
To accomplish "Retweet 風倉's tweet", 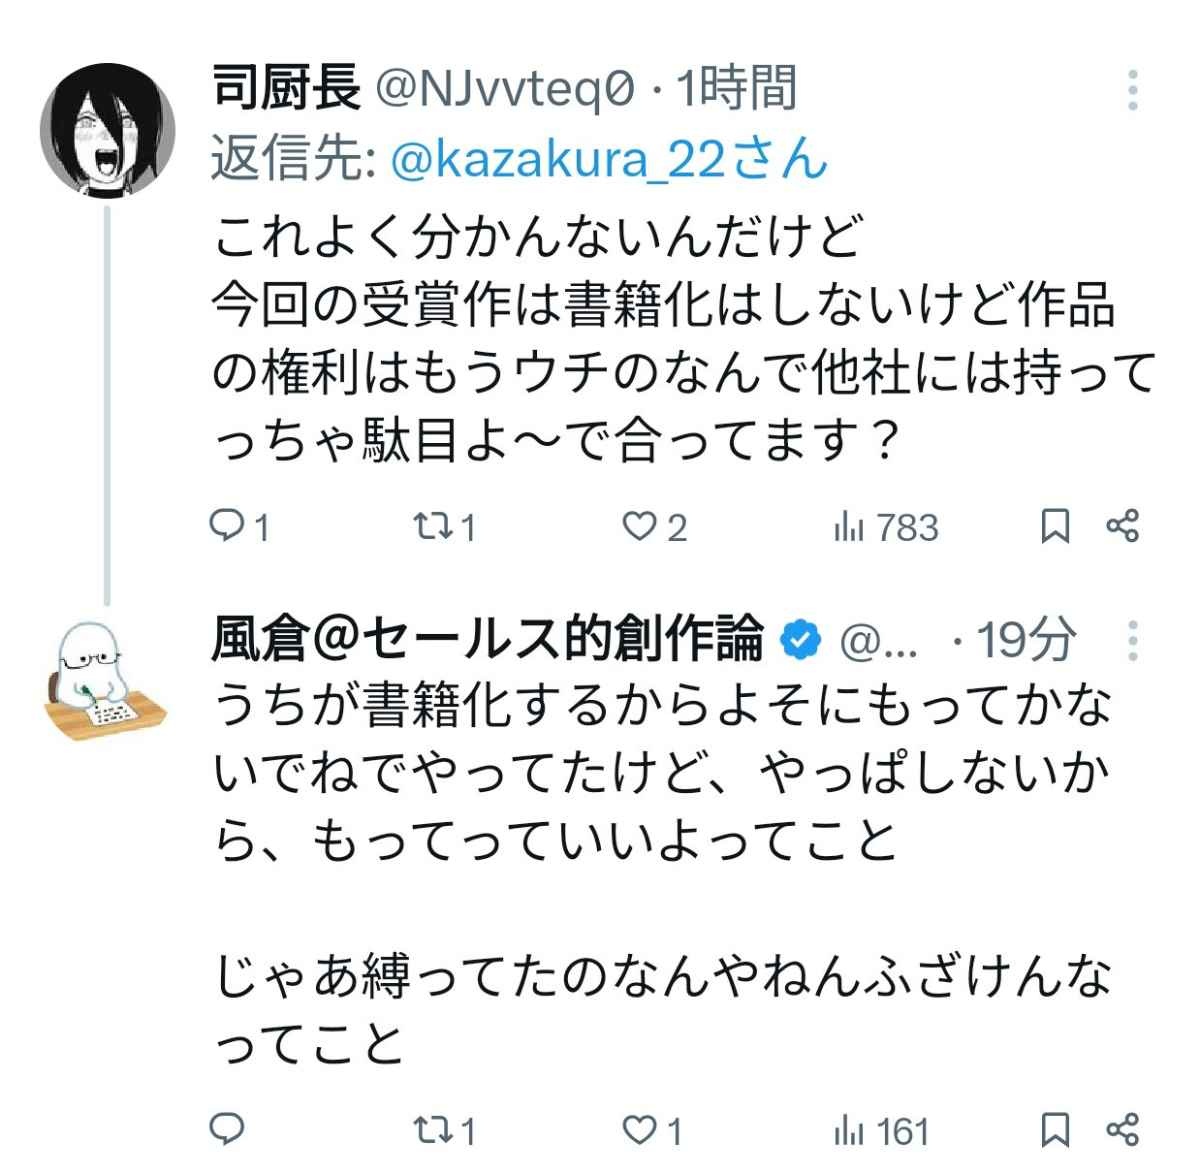I will pyautogui.click(x=432, y=1129).
